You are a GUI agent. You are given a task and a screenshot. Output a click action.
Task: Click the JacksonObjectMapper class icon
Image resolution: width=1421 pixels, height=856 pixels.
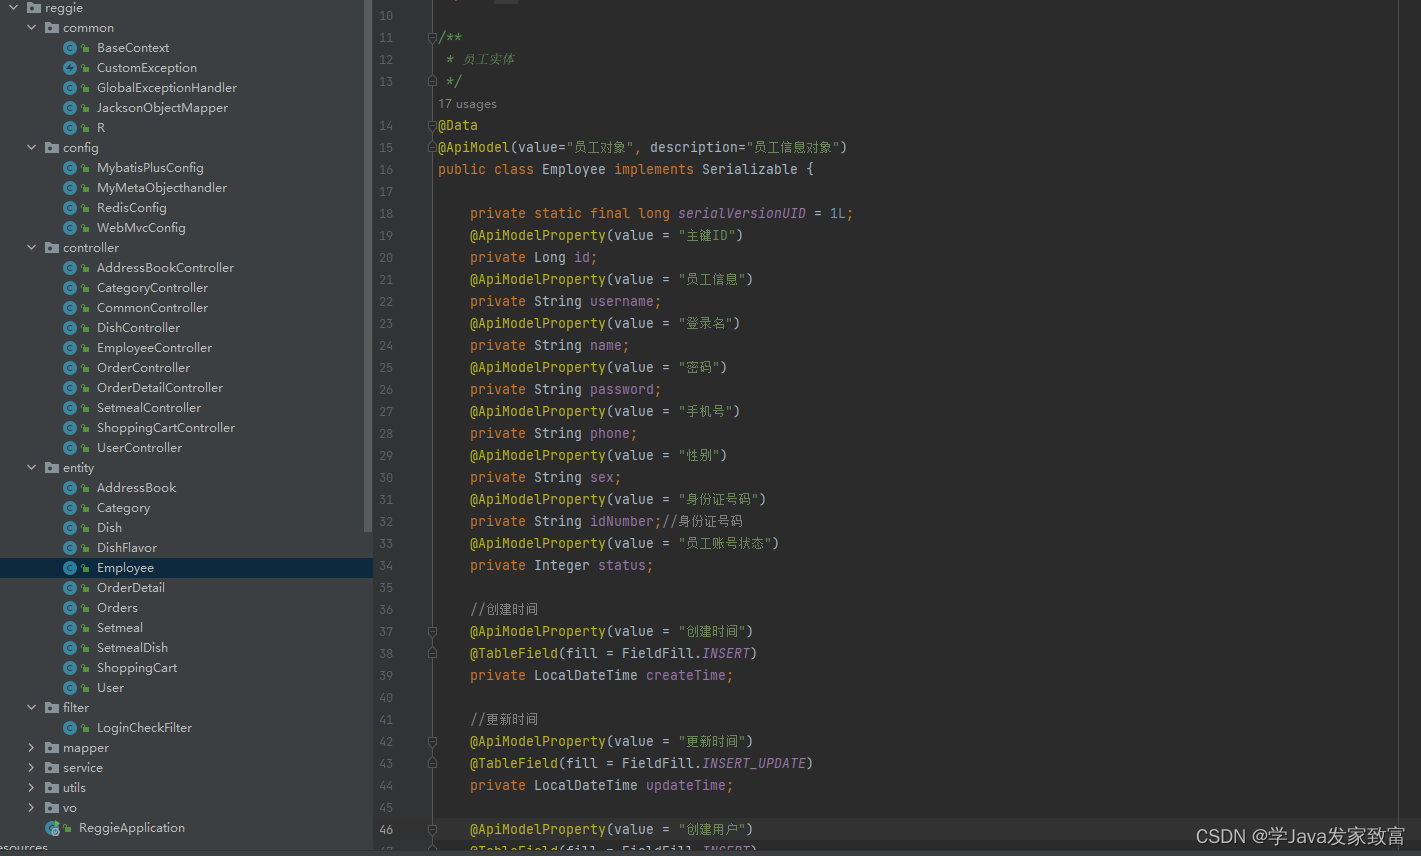click(70, 108)
